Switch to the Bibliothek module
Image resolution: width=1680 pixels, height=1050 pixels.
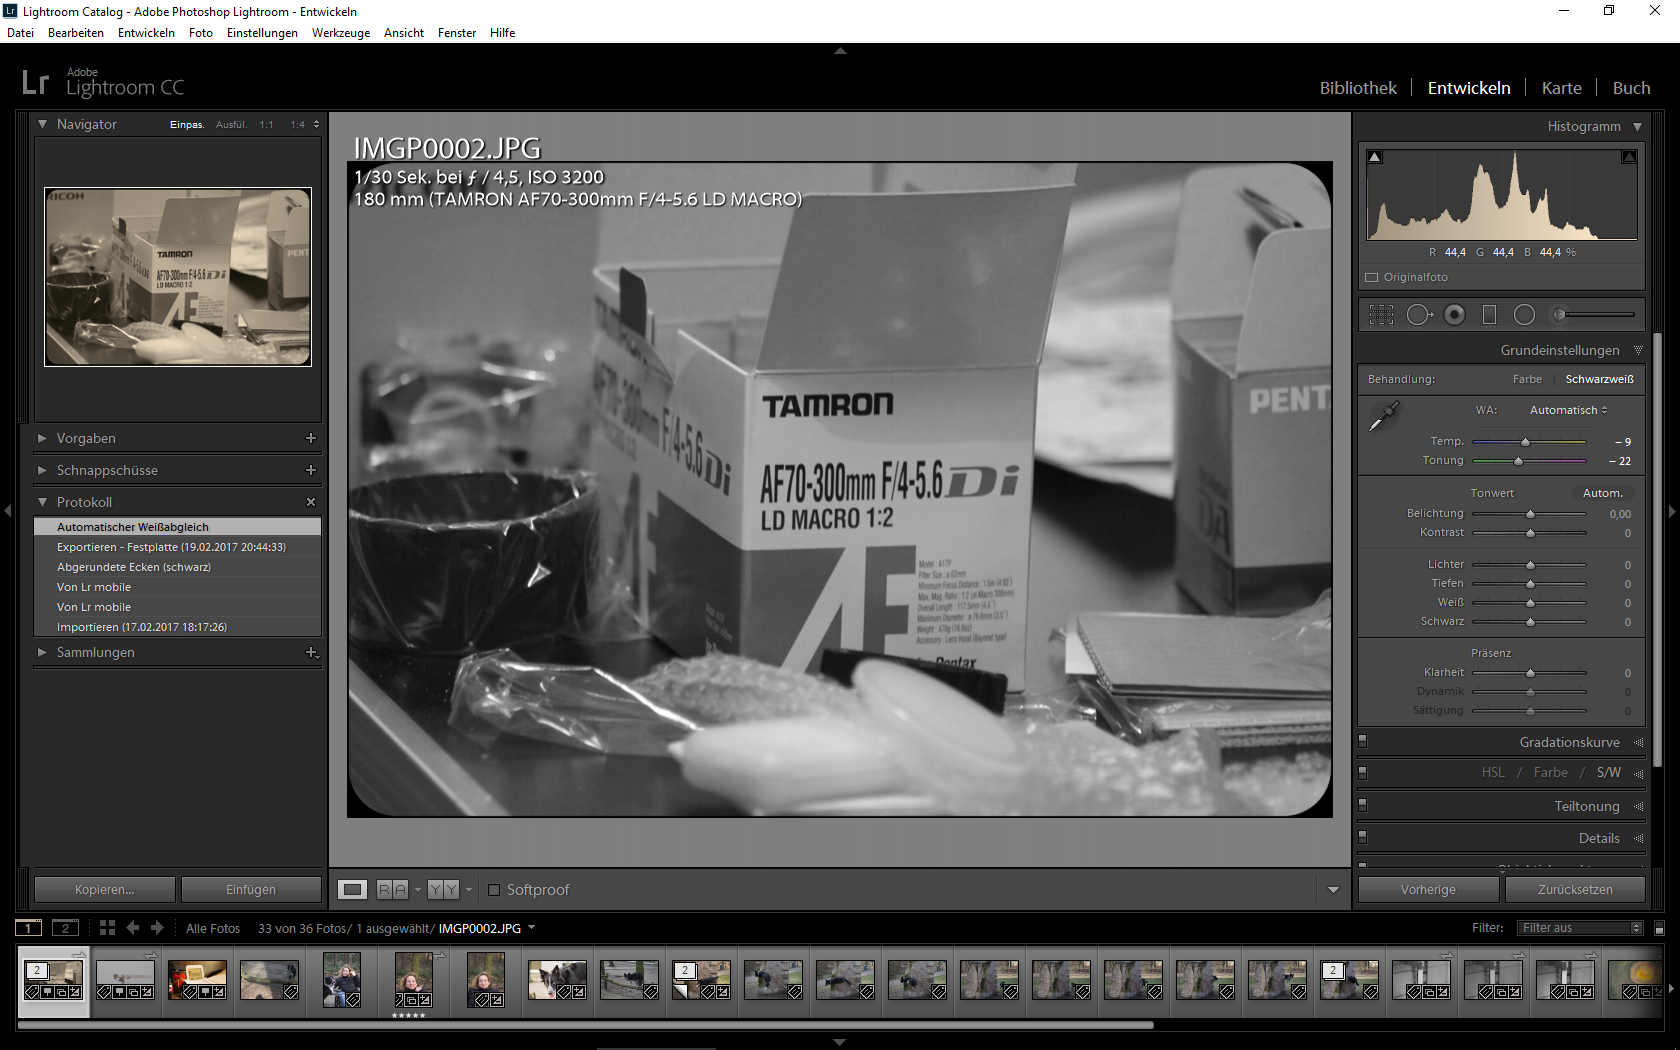click(x=1358, y=88)
